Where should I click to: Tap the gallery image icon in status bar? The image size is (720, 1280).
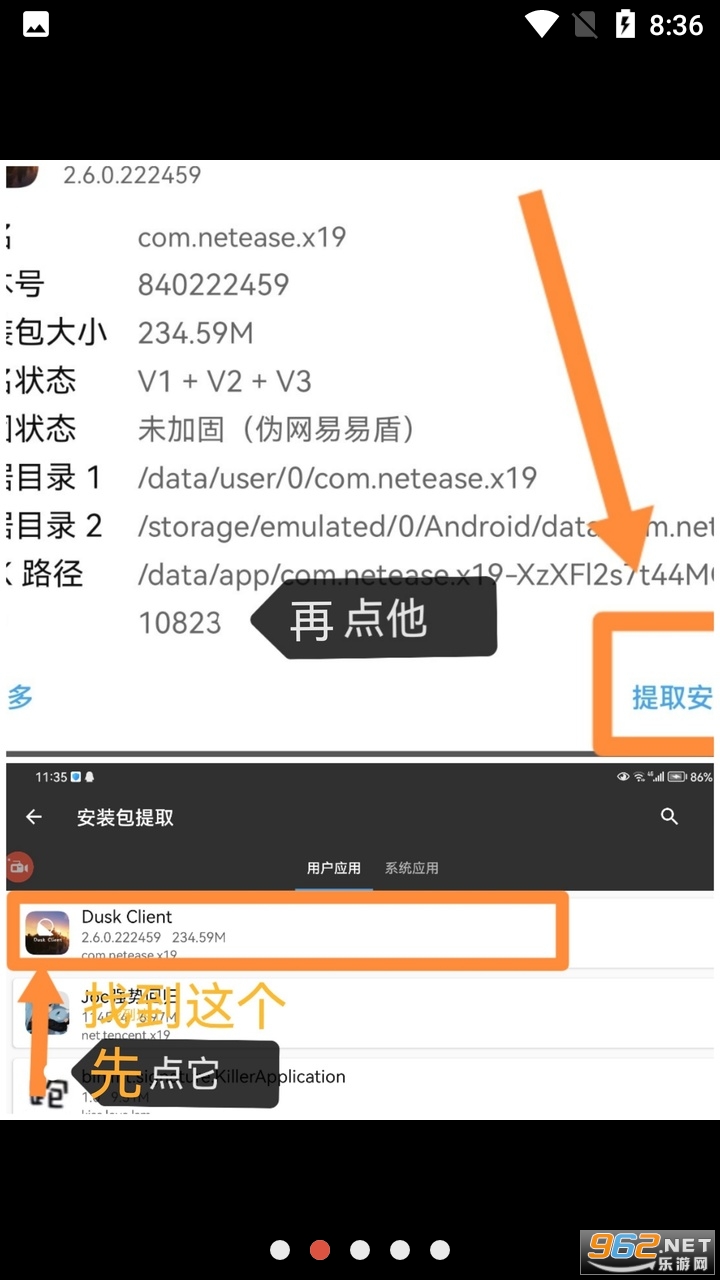pyautogui.click(x=36, y=25)
